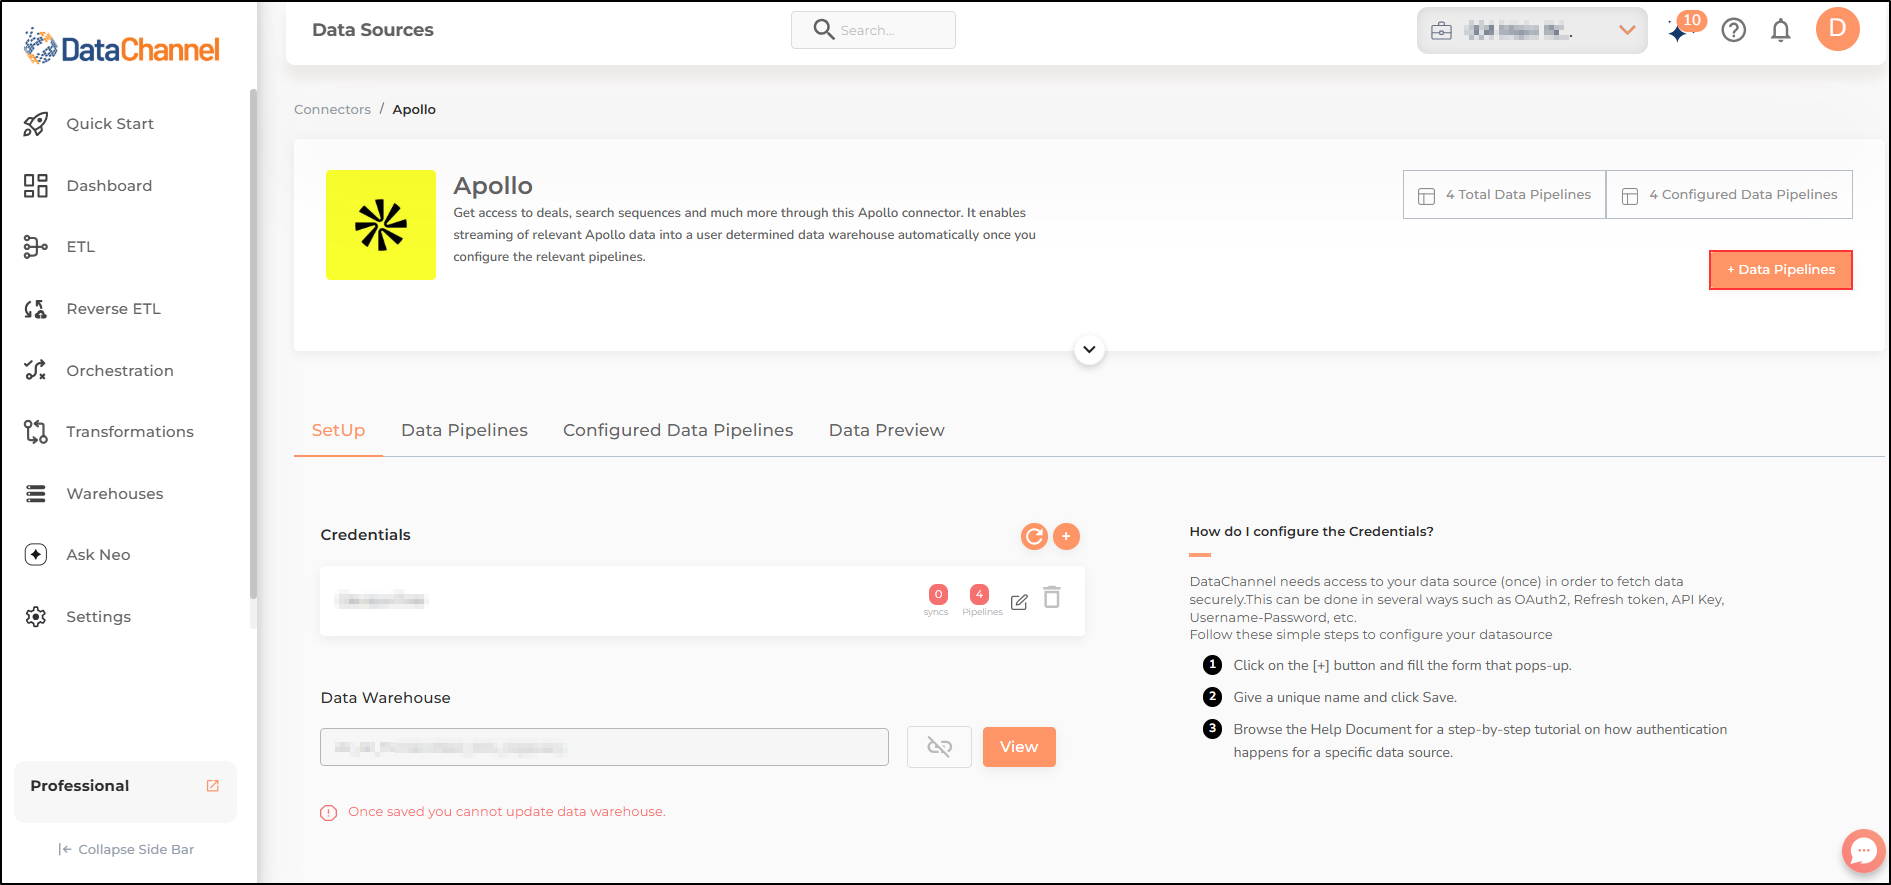Image resolution: width=1891 pixels, height=885 pixels.
Task: Click the Professional plan label
Action: 80,786
